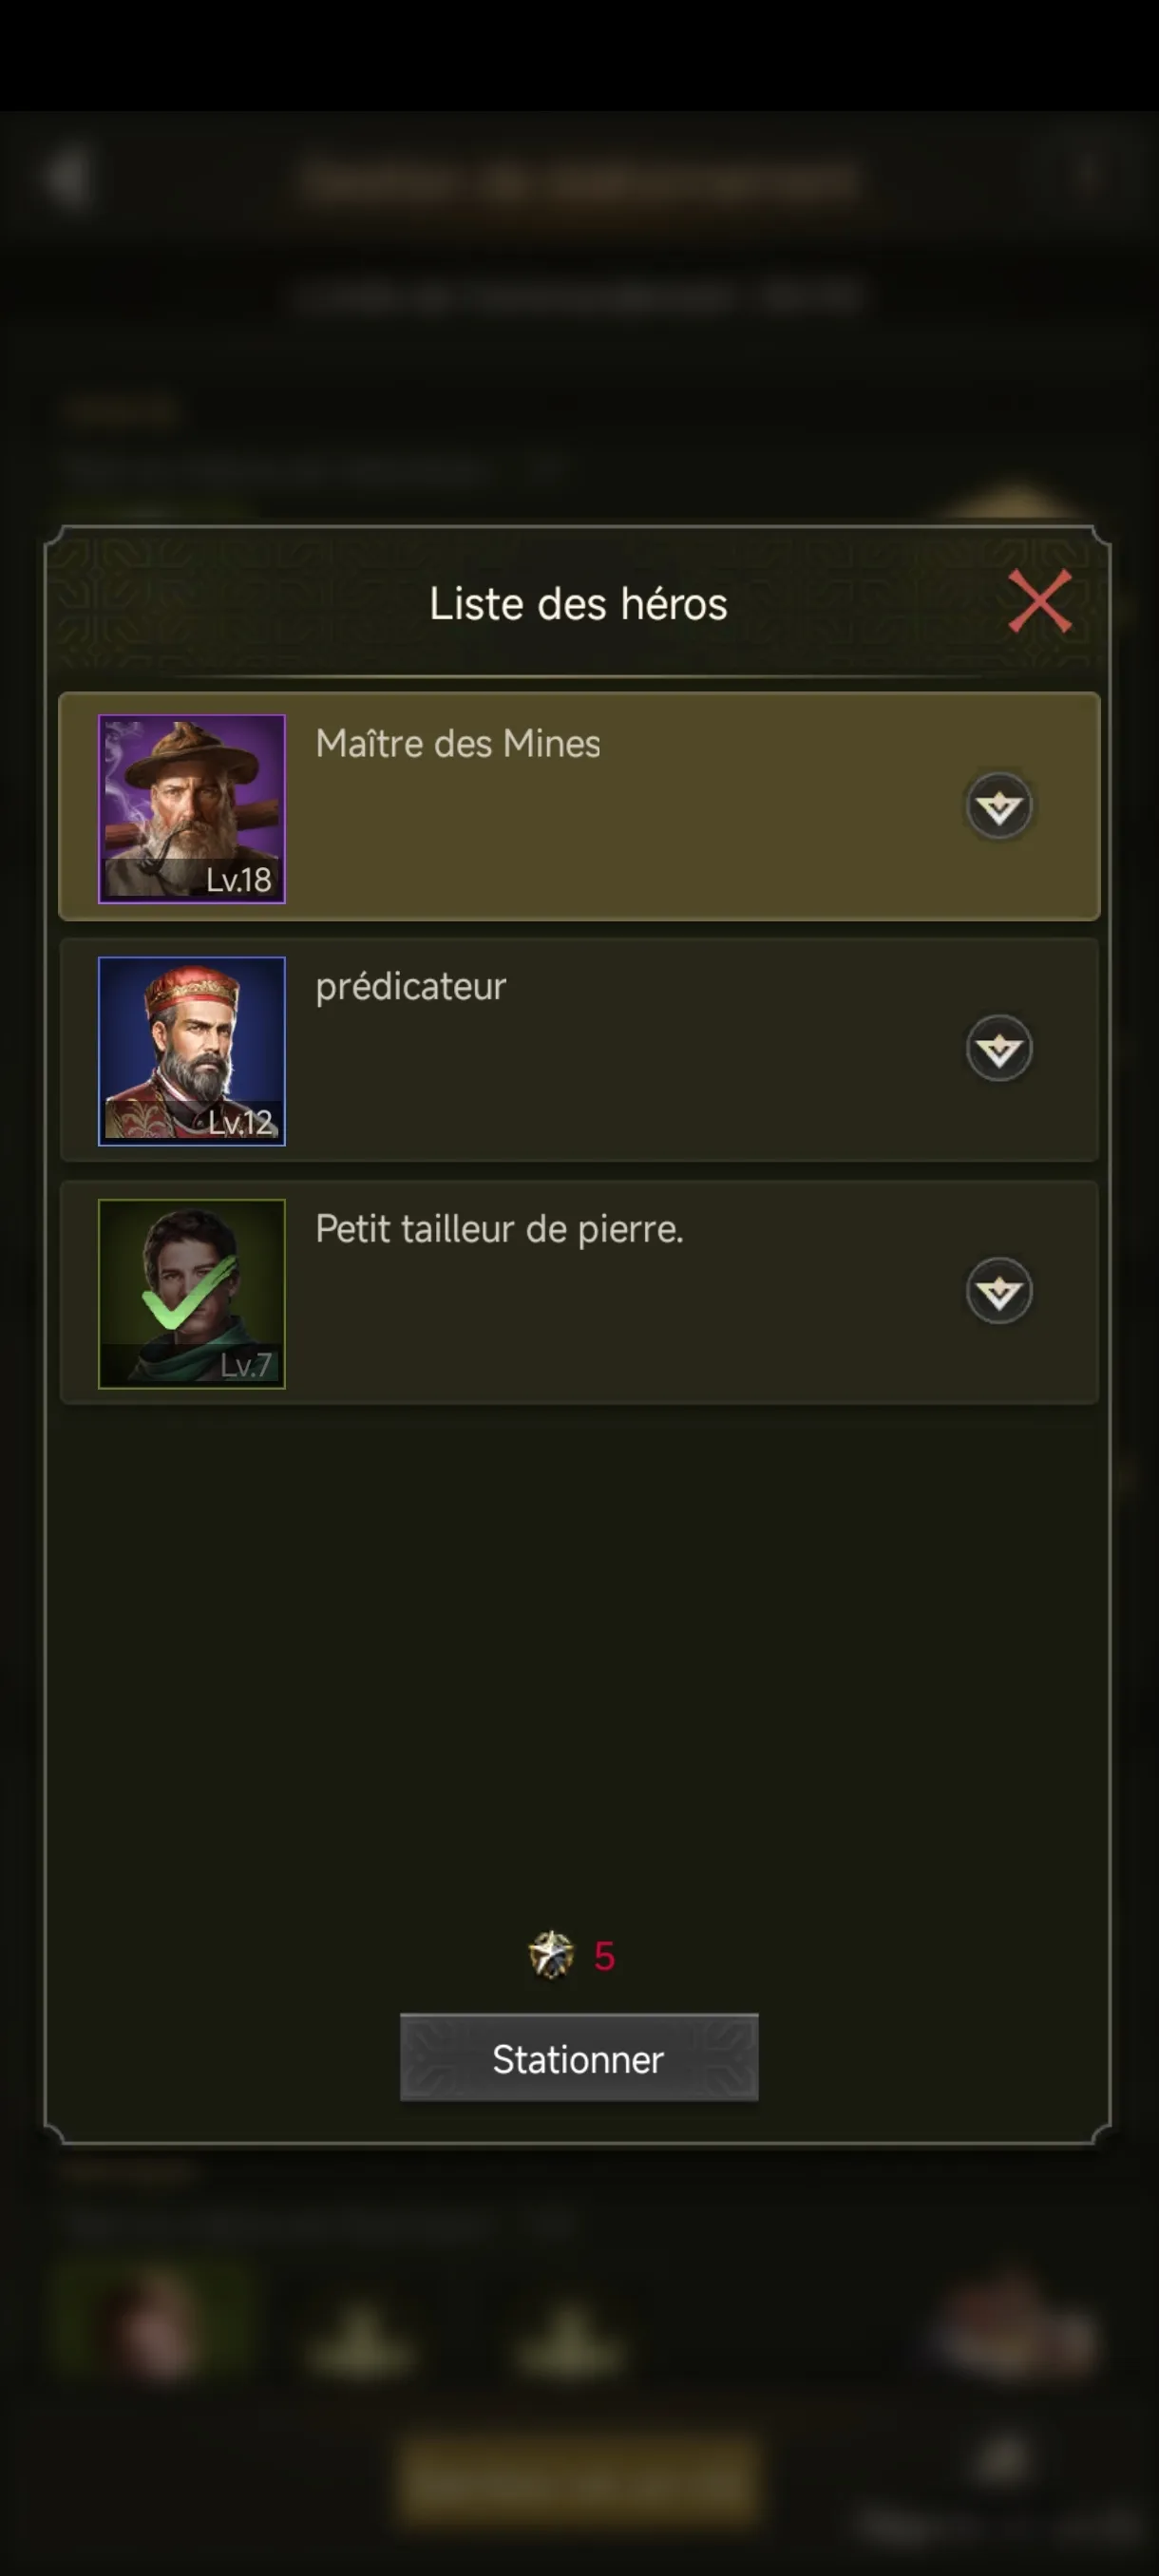Select the Maître des Mines hero portrait
The width and height of the screenshot is (1159, 2576).
pyautogui.click(x=192, y=809)
